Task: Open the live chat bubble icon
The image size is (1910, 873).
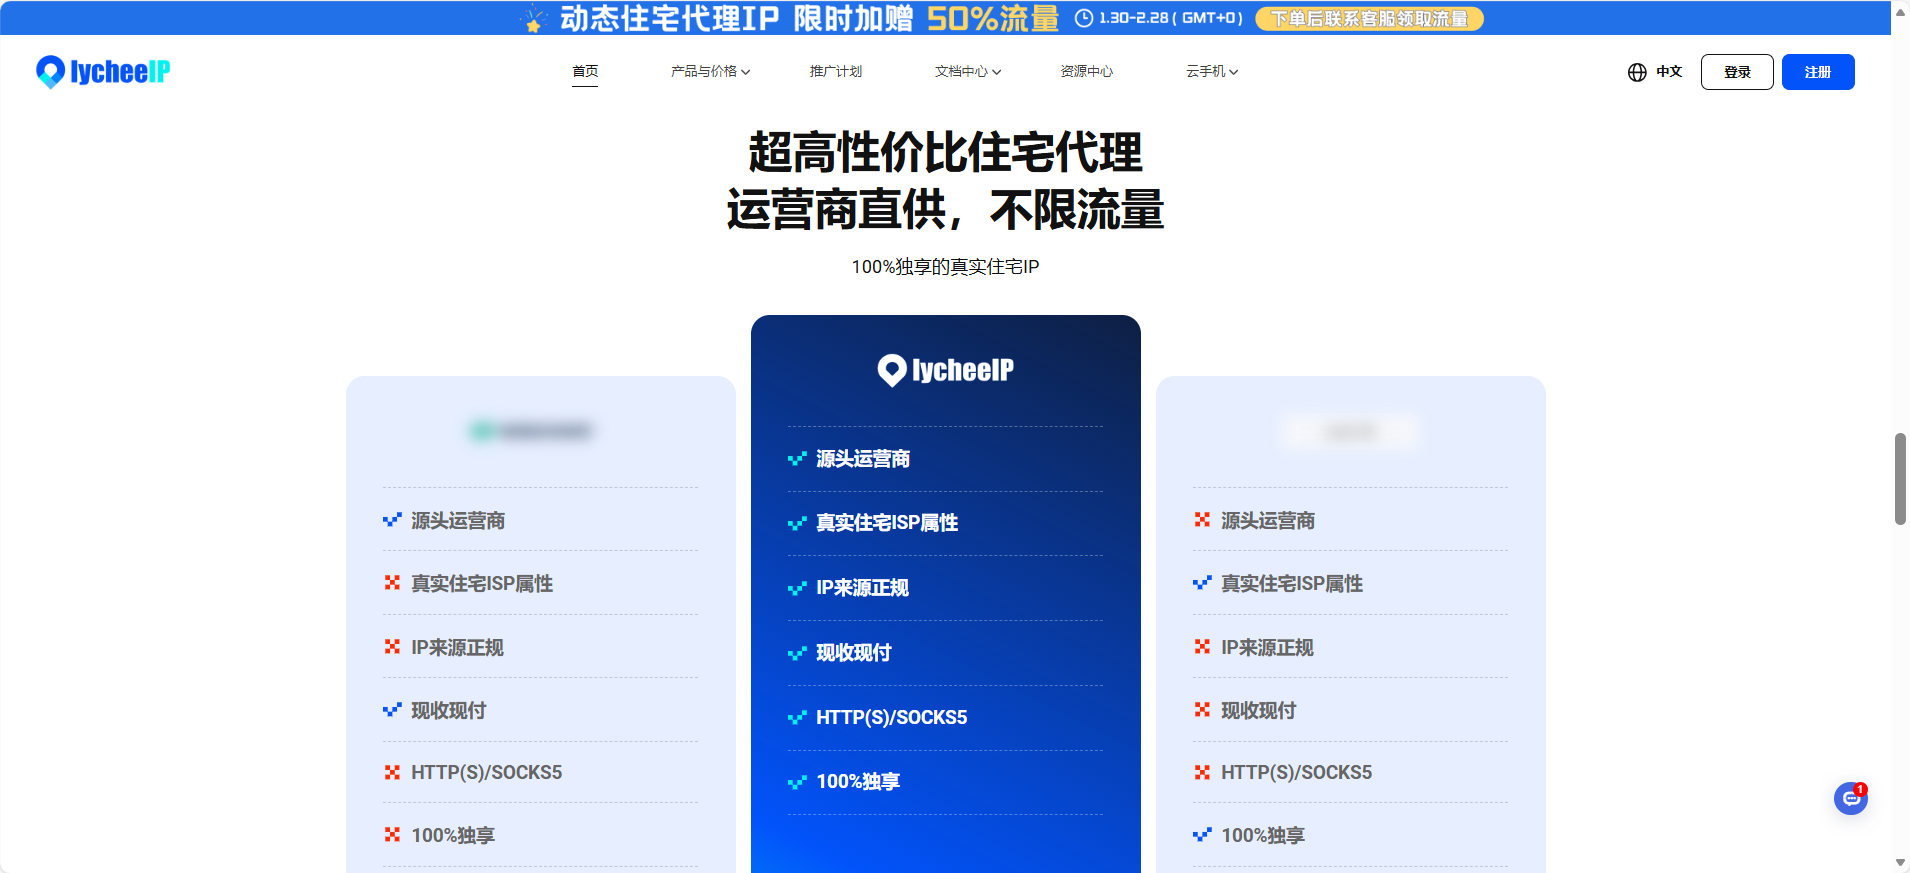Action: click(1850, 798)
